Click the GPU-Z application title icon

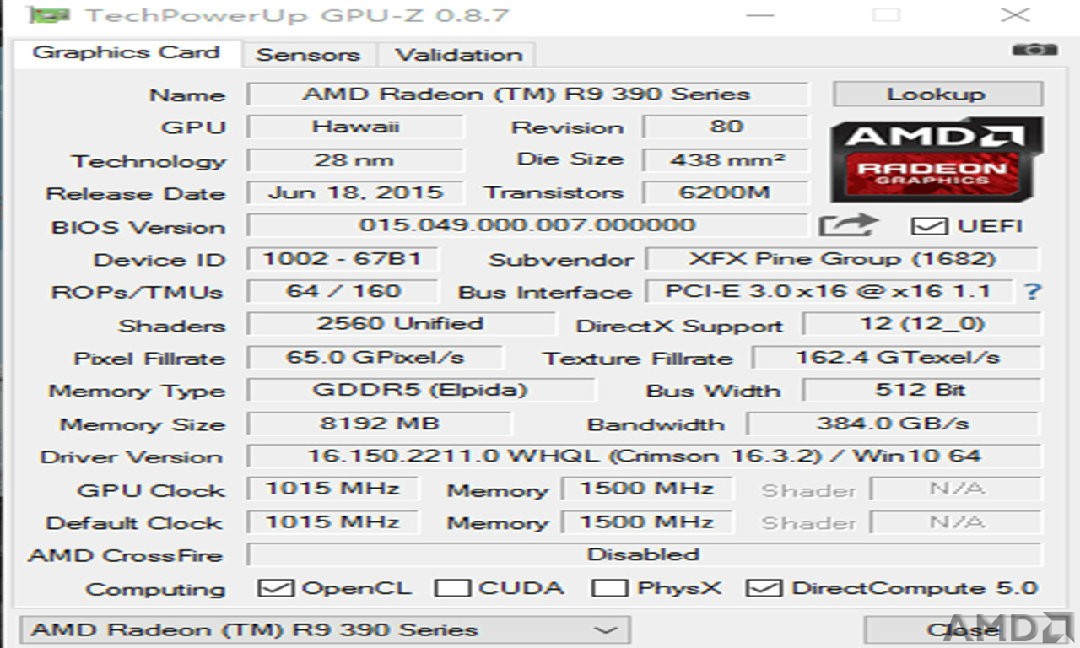pyautogui.click(x=50, y=15)
